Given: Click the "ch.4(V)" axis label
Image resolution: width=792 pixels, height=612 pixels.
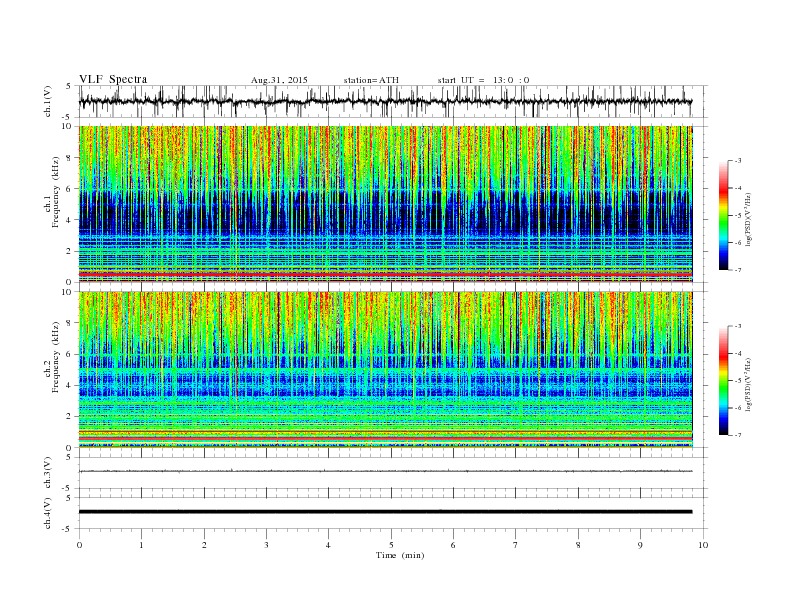Looking at the screenshot, I should pos(48,513).
